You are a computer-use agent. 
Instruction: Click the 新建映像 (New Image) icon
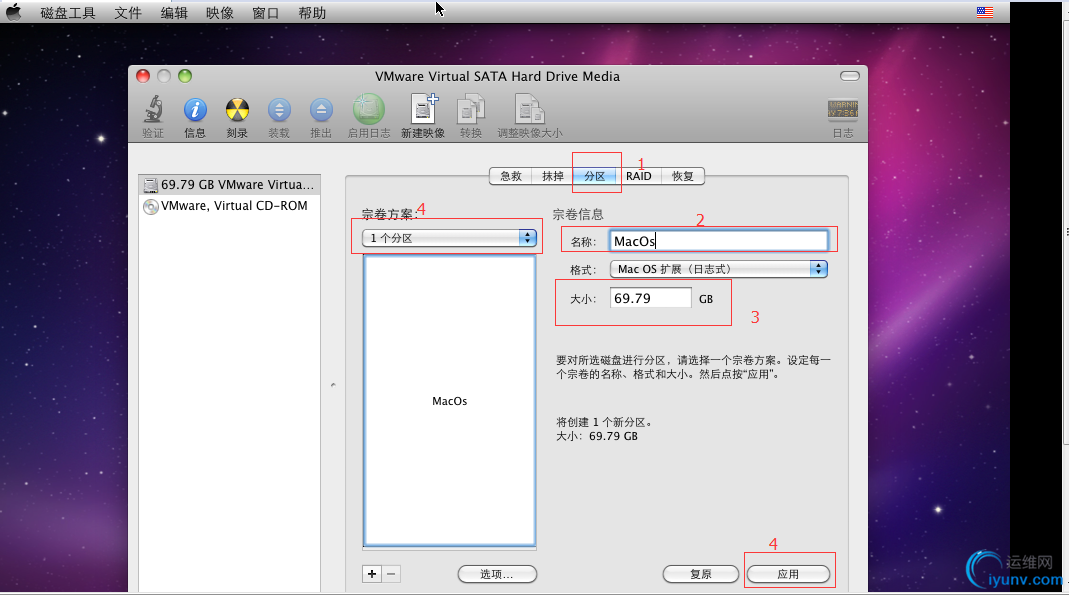tap(423, 109)
